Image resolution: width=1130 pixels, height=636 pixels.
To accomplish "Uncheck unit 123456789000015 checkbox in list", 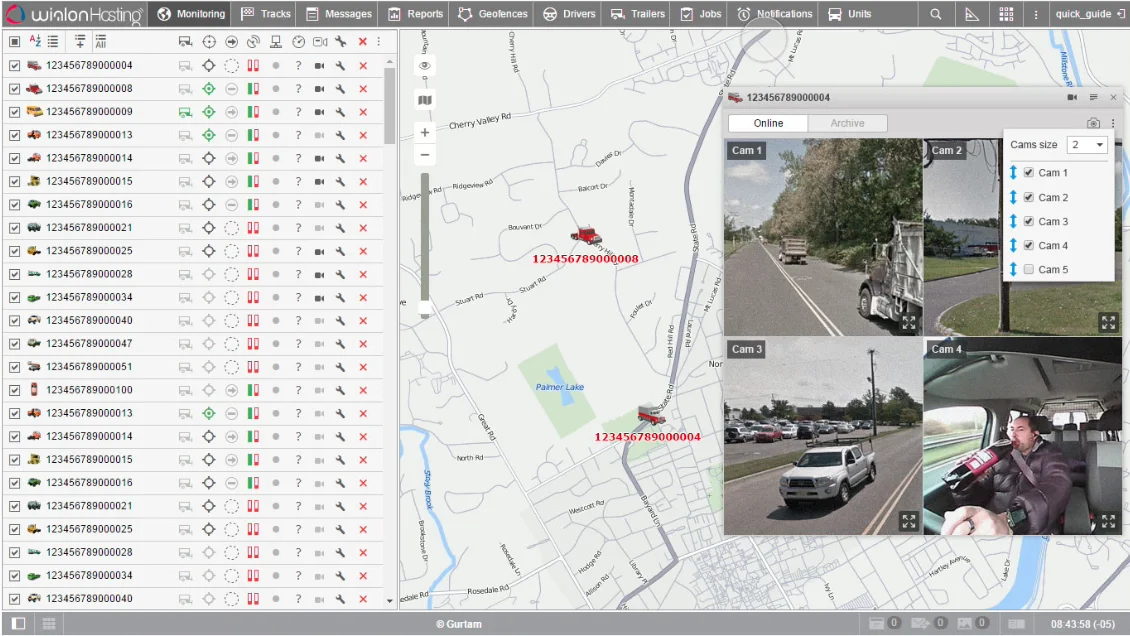I will (14, 182).
